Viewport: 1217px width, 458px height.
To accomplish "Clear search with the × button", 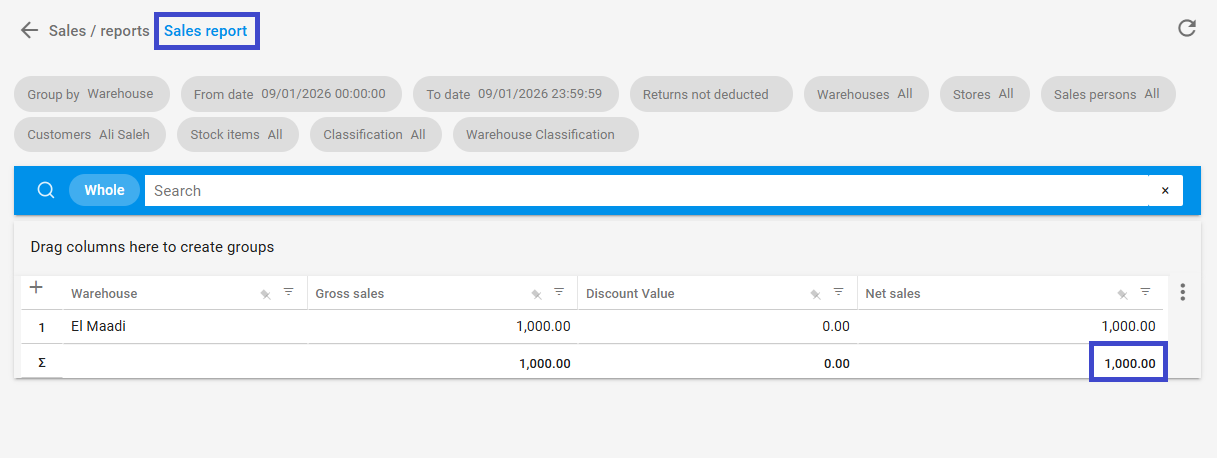I will point(1165,190).
